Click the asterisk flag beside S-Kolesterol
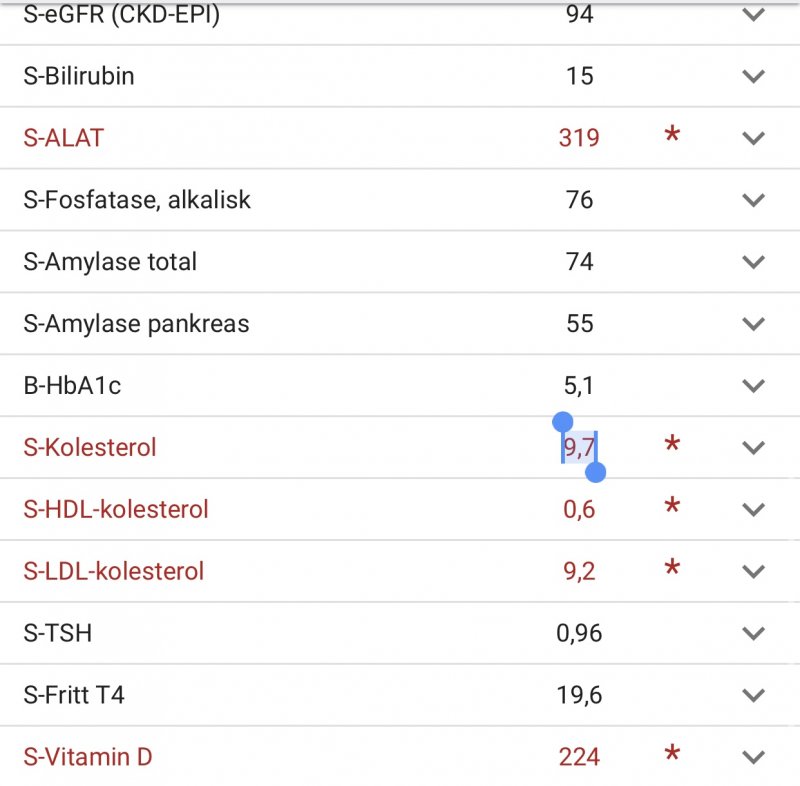Image resolution: width=800 pixels, height=786 pixels. point(672,444)
